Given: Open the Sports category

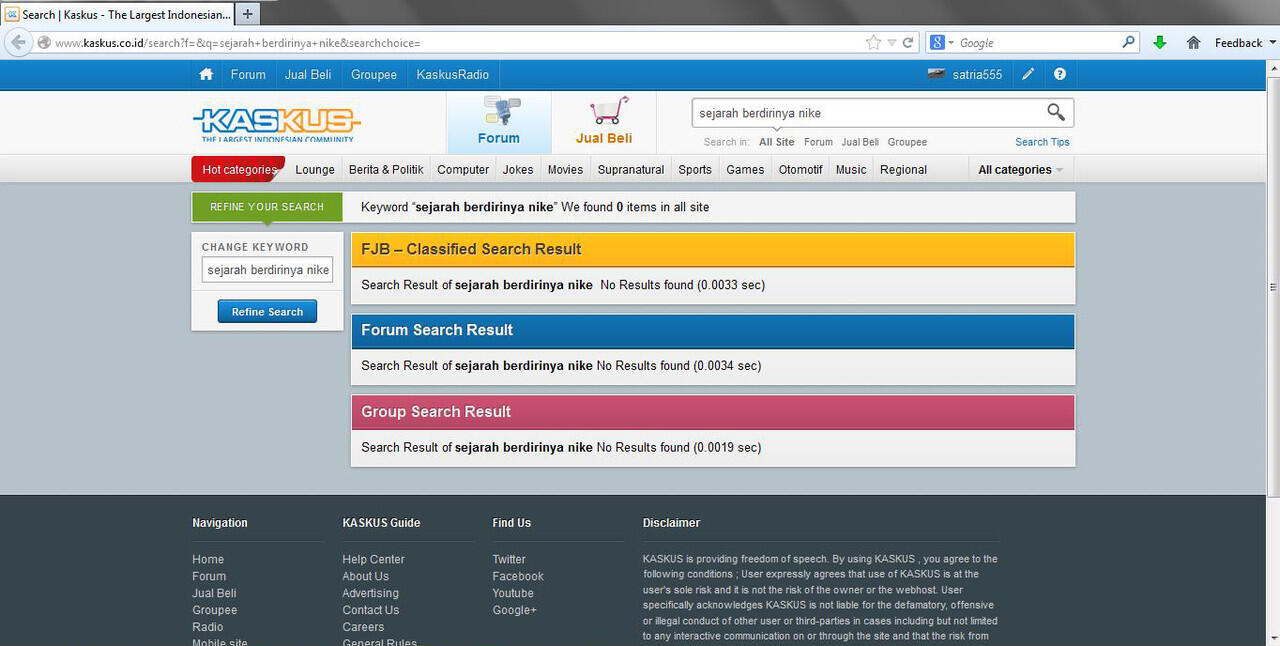Looking at the screenshot, I should pos(695,170).
